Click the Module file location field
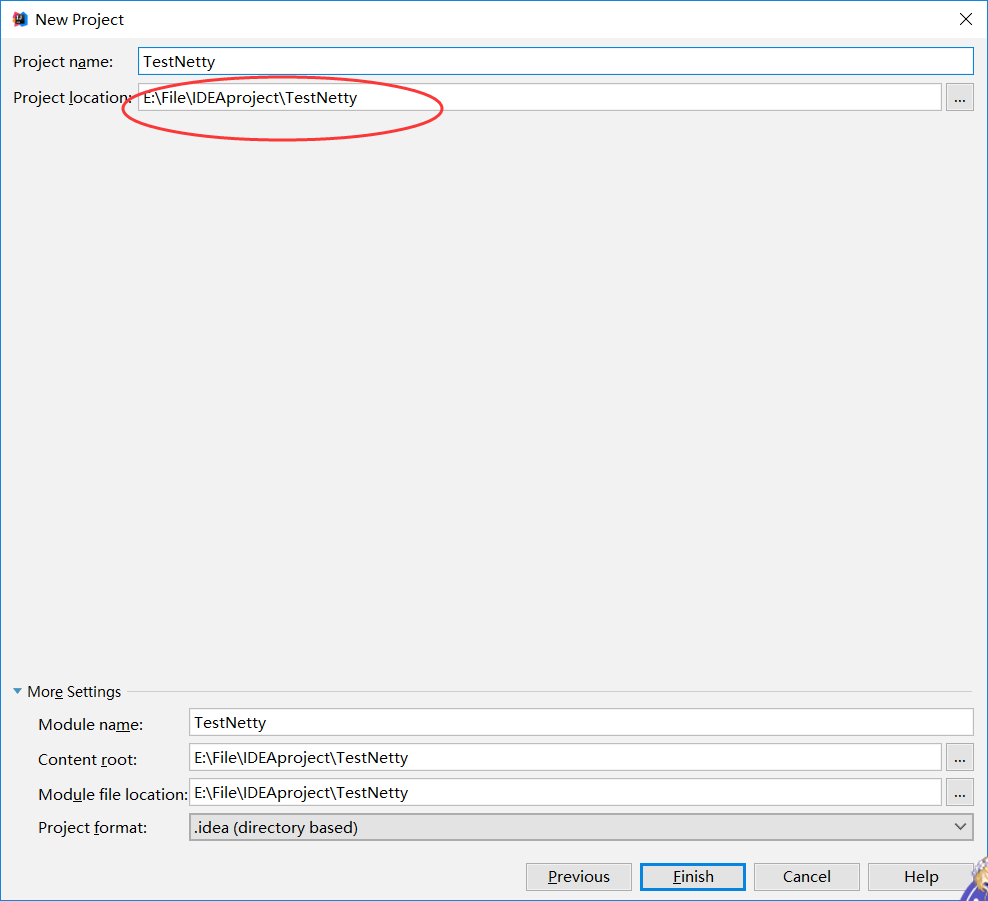This screenshot has height=901, width=988. point(565,792)
